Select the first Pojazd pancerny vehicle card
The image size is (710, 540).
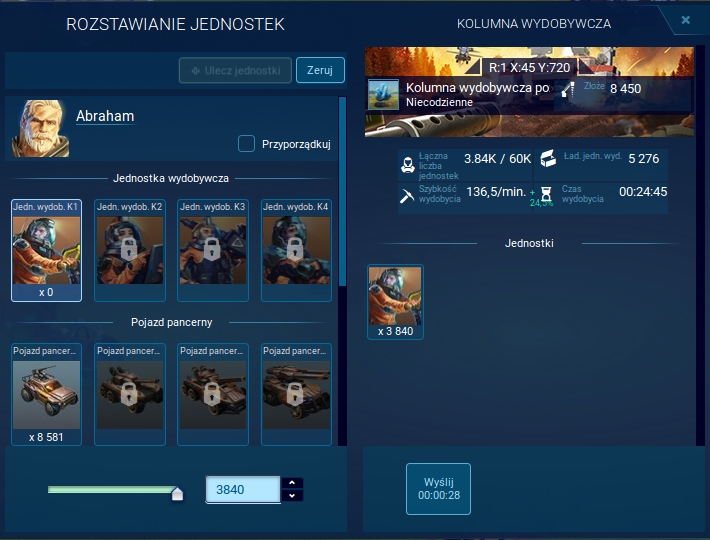(x=46, y=394)
